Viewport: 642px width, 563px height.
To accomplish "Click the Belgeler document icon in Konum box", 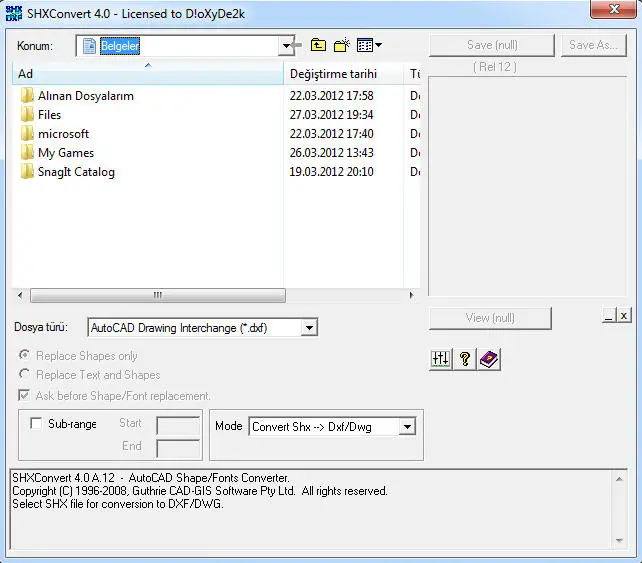I will pyautogui.click(x=89, y=46).
